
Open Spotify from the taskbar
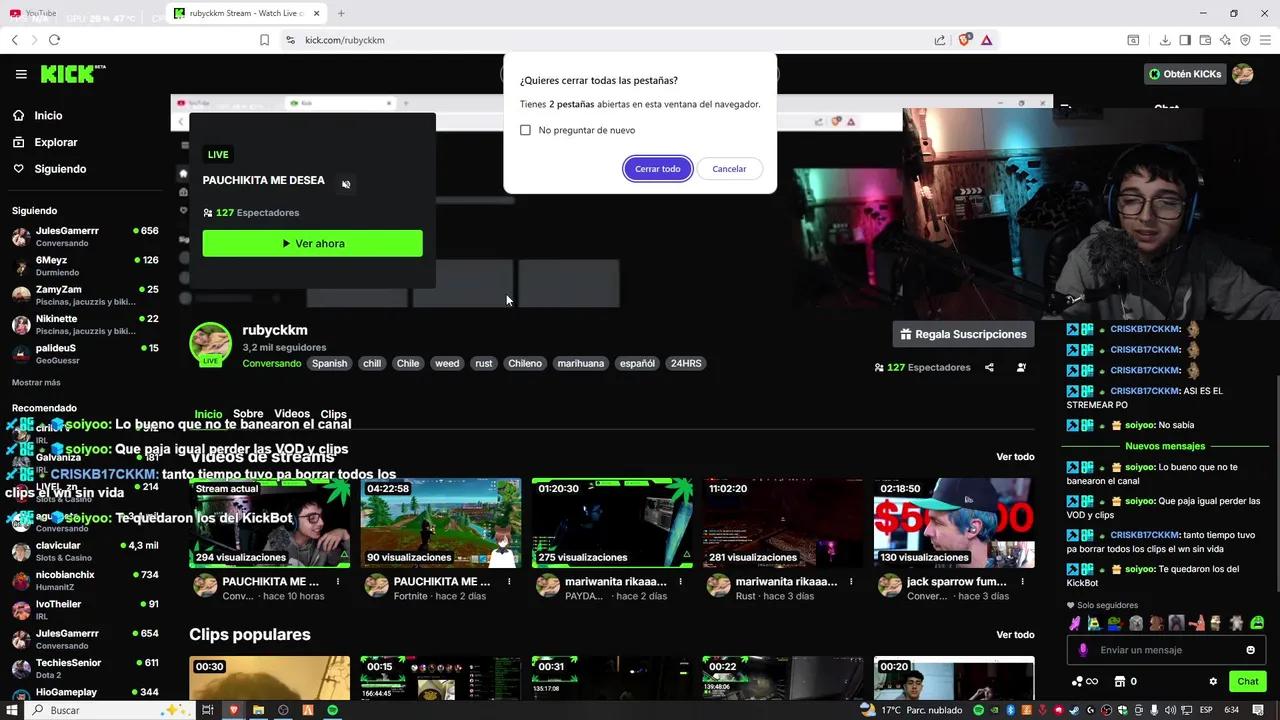click(332, 710)
